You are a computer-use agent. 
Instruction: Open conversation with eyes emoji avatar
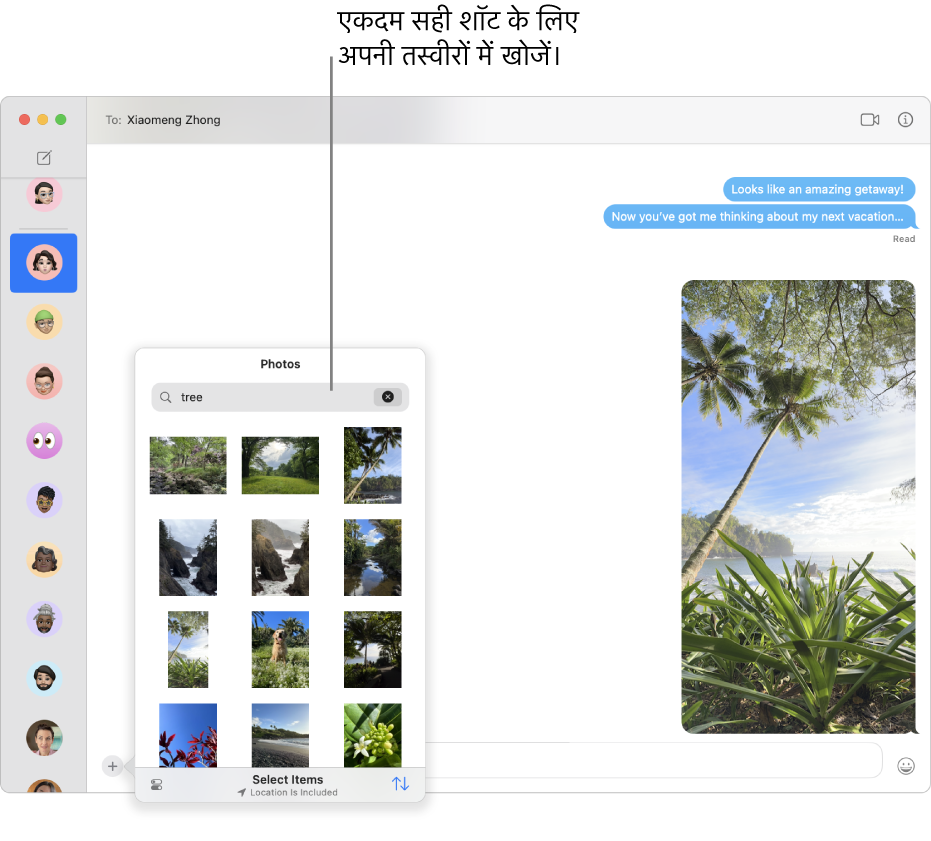coord(44,441)
